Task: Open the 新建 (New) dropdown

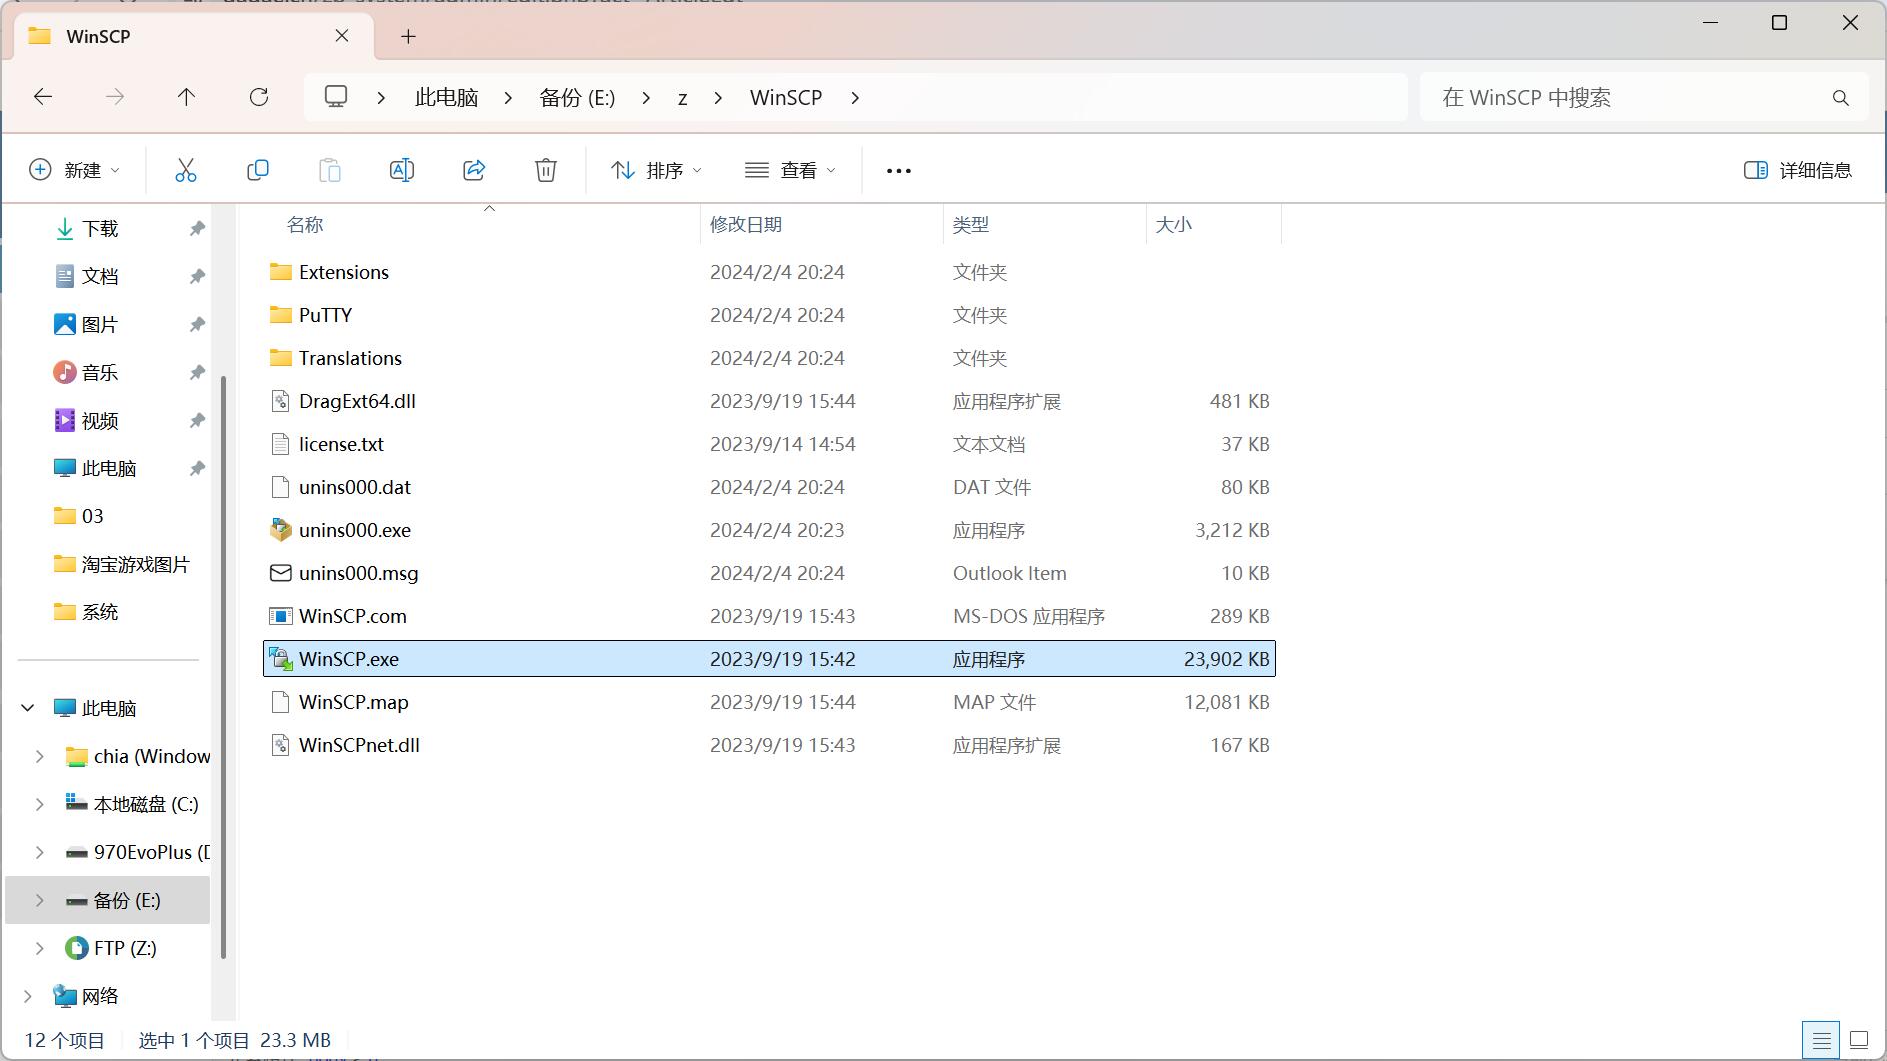Action: coord(75,170)
